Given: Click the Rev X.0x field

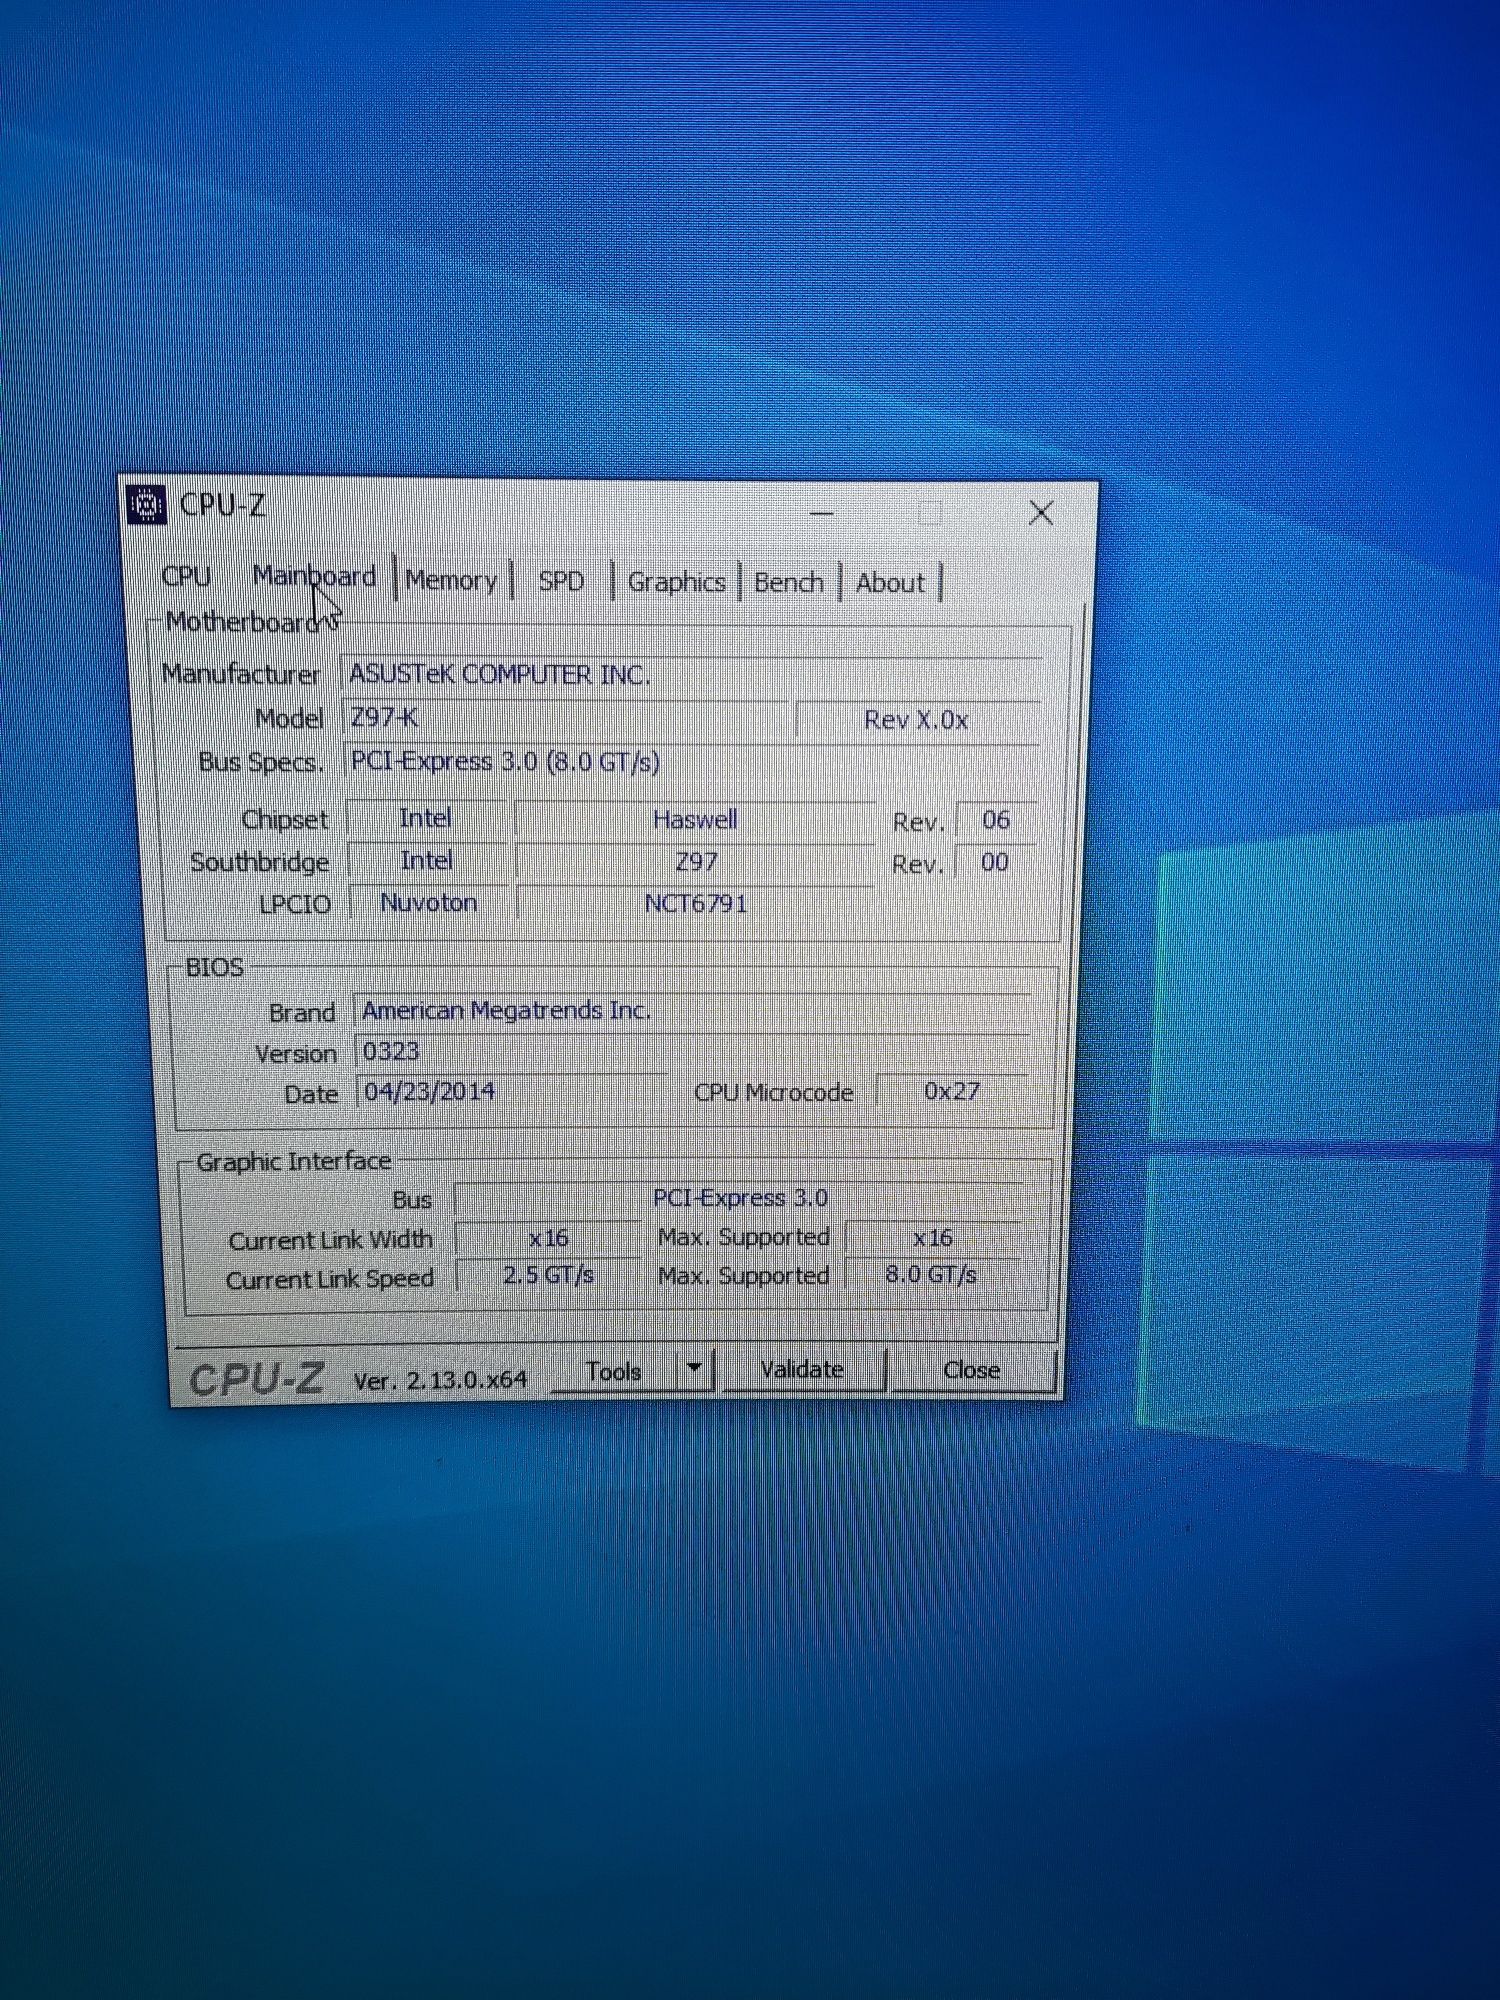Looking at the screenshot, I should 917,720.
